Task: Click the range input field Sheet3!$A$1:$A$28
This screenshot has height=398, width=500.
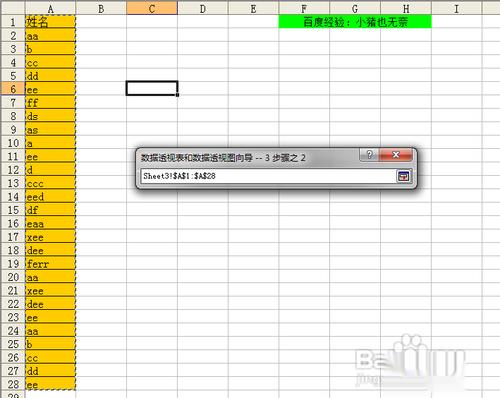Action: tap(268, 176)
